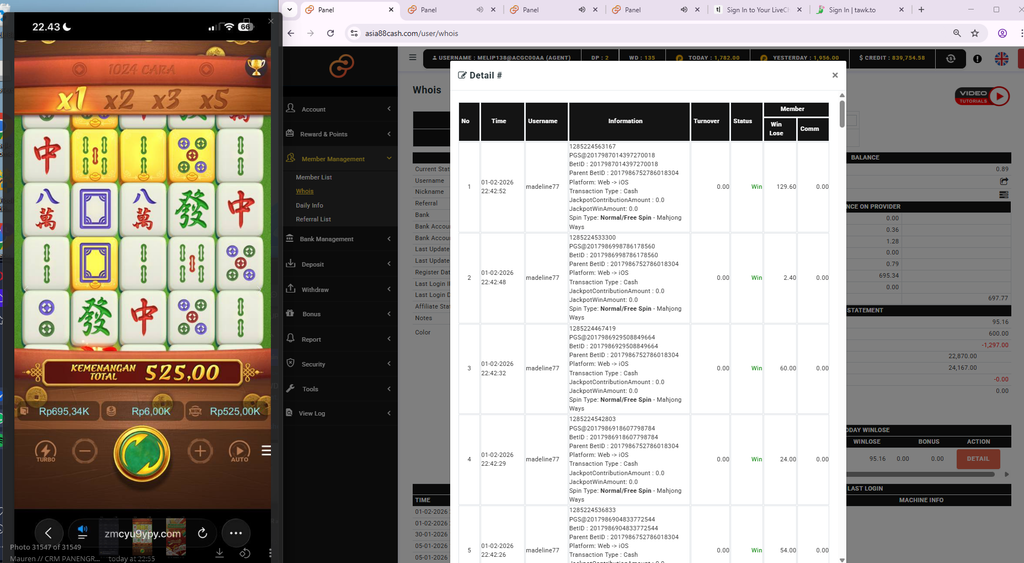
Task: Click the red DETAIL button
Action: 978,458
